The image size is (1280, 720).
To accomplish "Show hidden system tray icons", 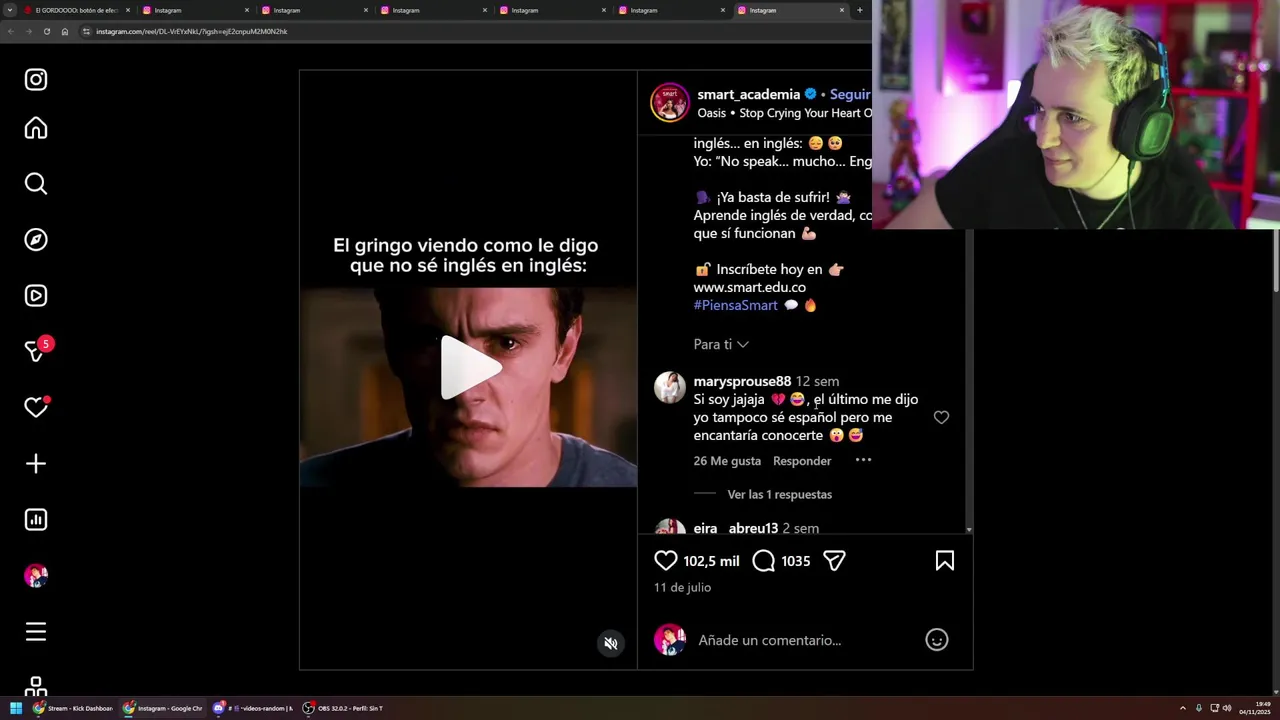I will (1182, 708).
